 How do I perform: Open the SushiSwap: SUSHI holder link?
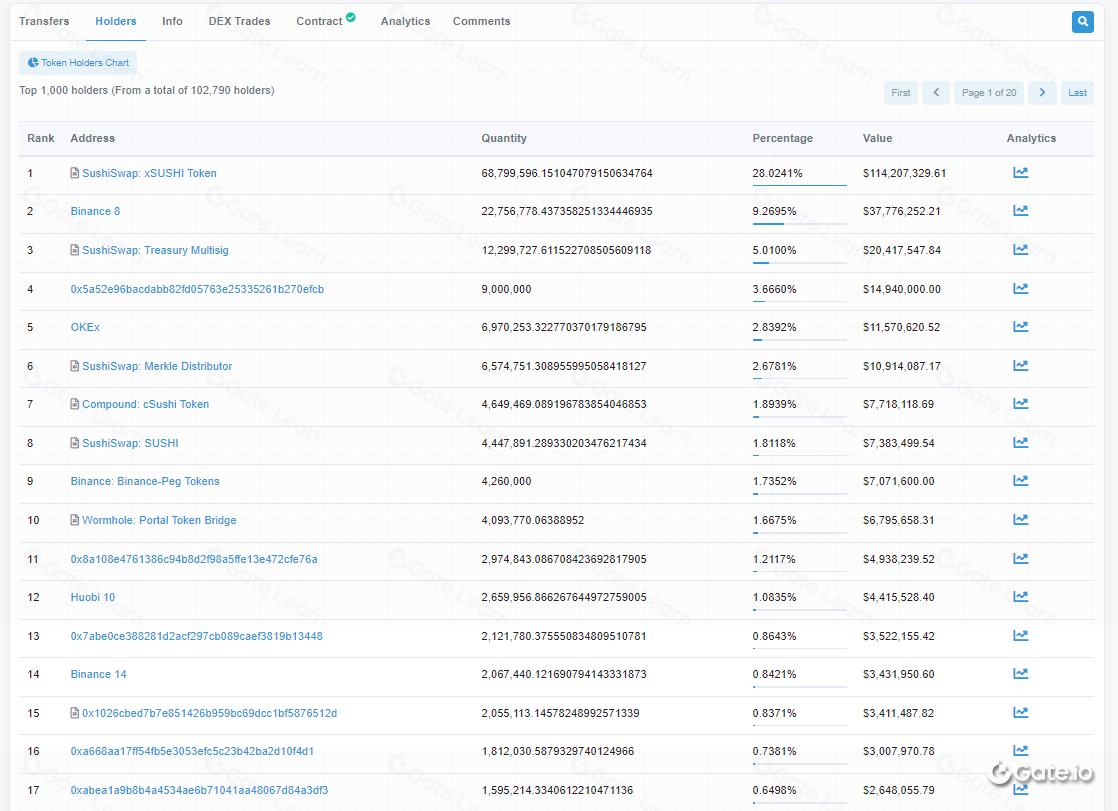130,443
